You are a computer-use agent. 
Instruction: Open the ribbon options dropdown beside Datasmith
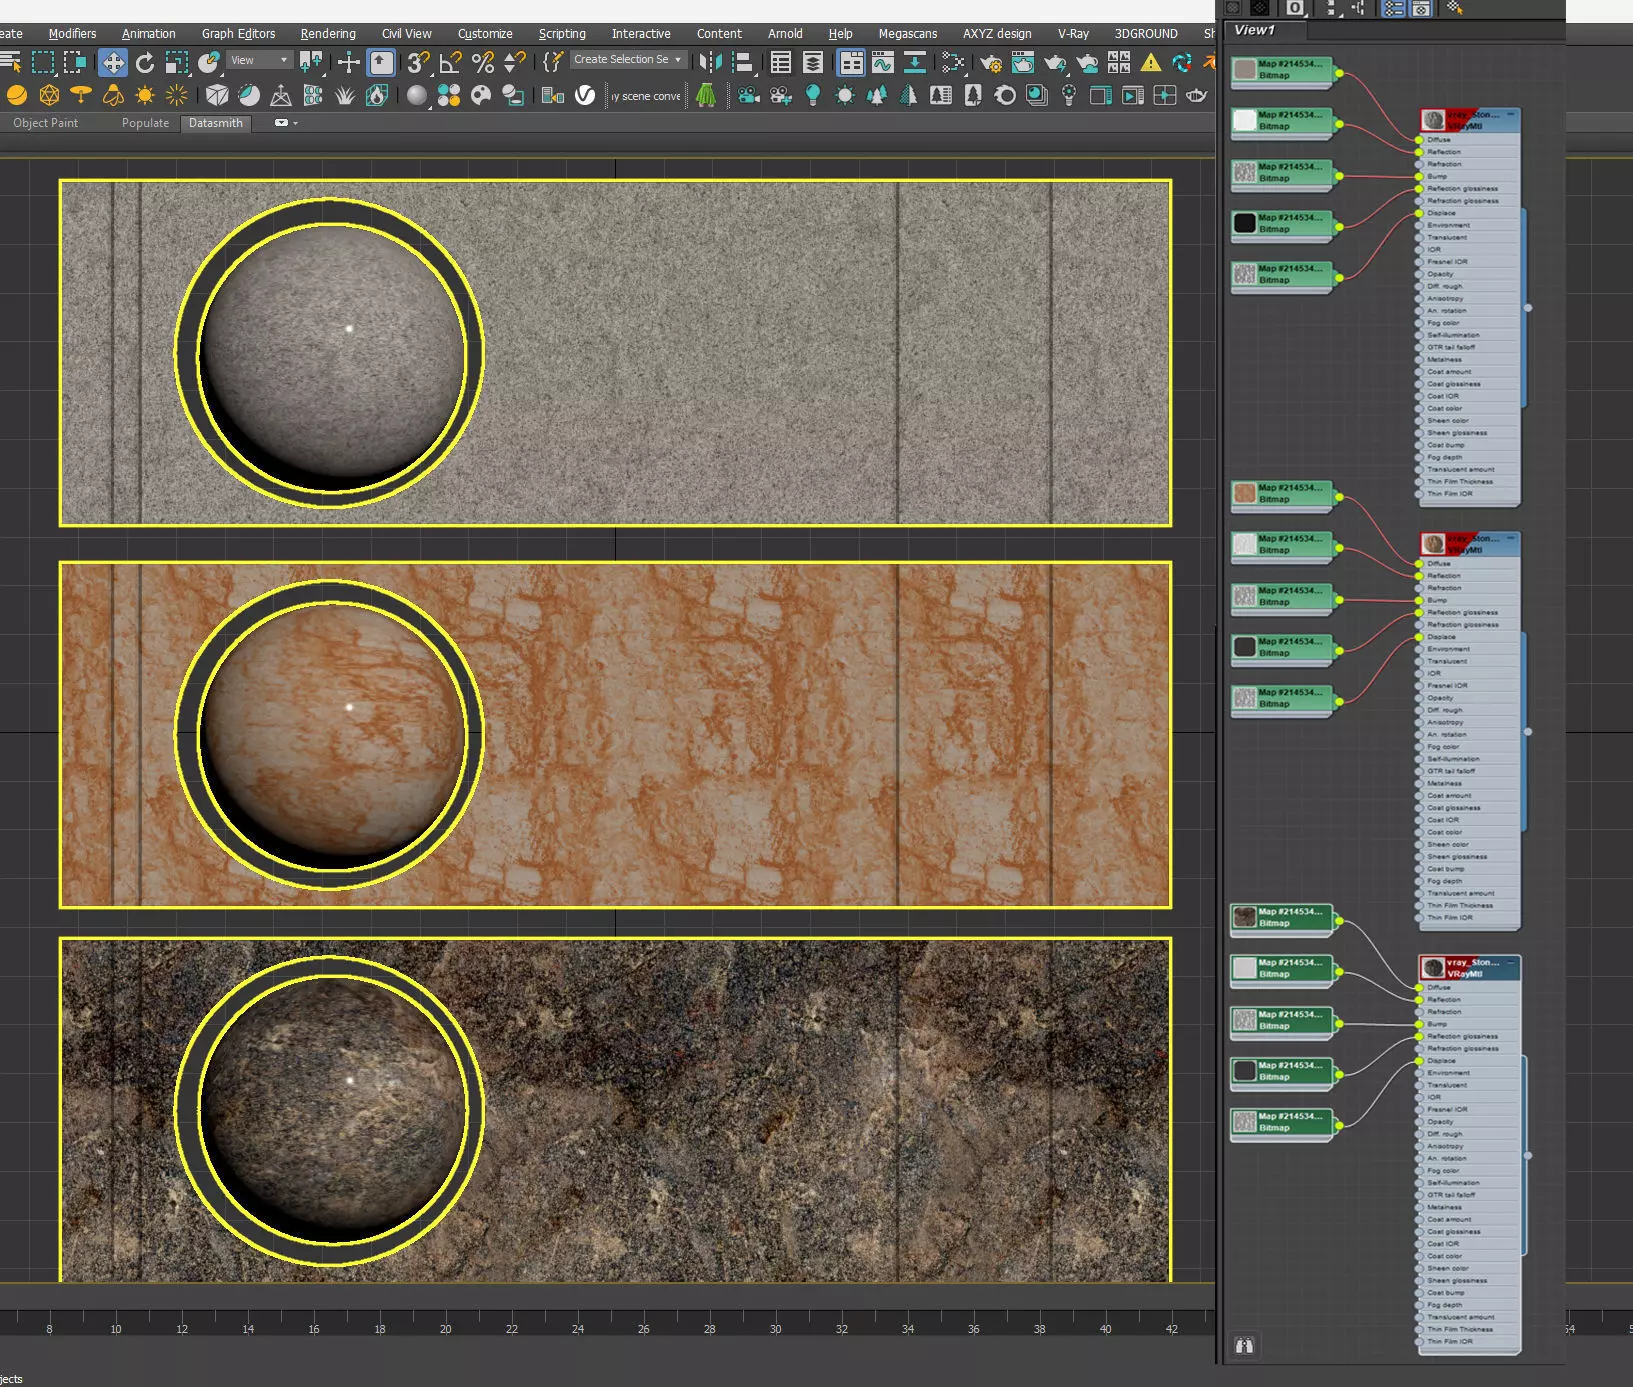click(286, 123)
